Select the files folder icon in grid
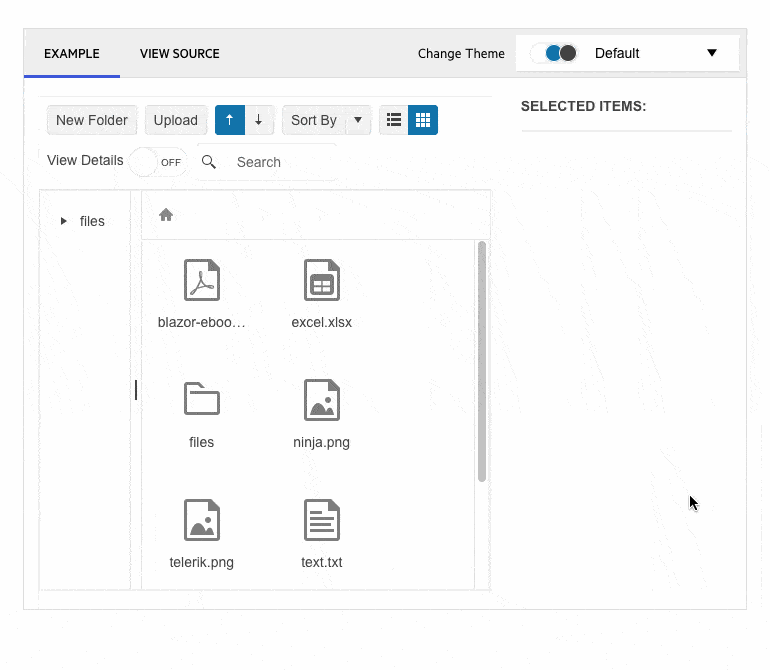This screenshot has width=770, height=670. point(201,399)
